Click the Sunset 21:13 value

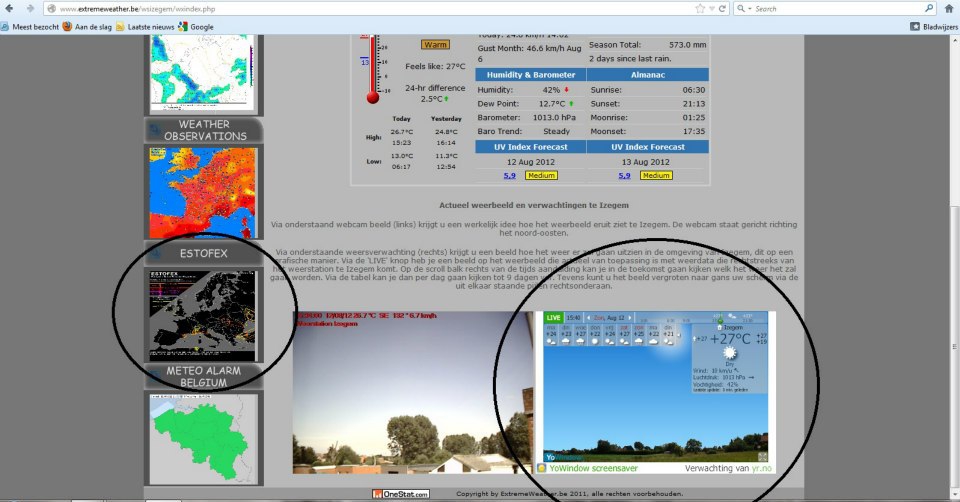694,103
